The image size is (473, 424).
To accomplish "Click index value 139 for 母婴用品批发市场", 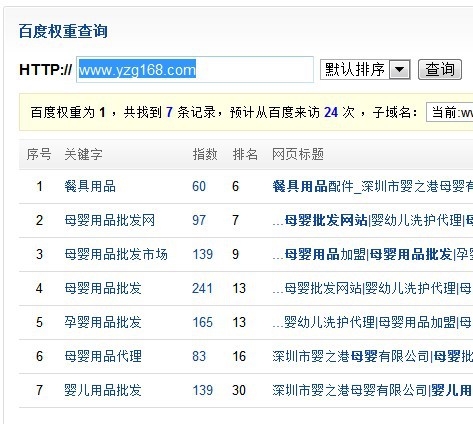I will [x=203, y=254].
